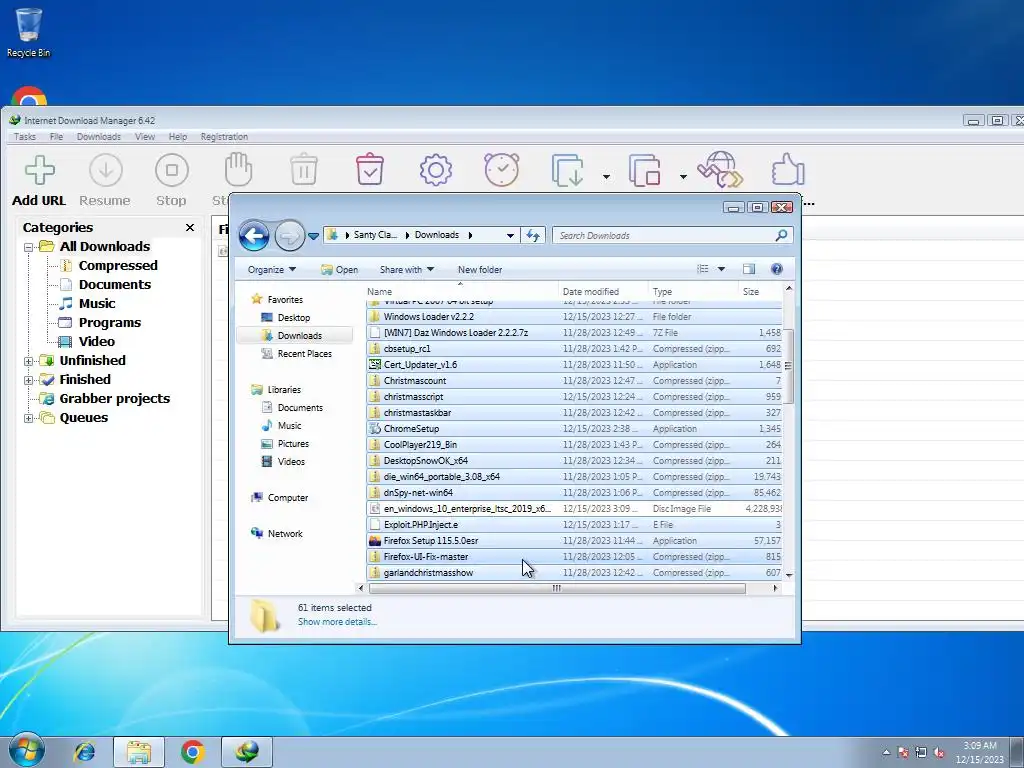Click the Windows Explorer taskbar button
1024x768 pixels.
coord(138,752)
